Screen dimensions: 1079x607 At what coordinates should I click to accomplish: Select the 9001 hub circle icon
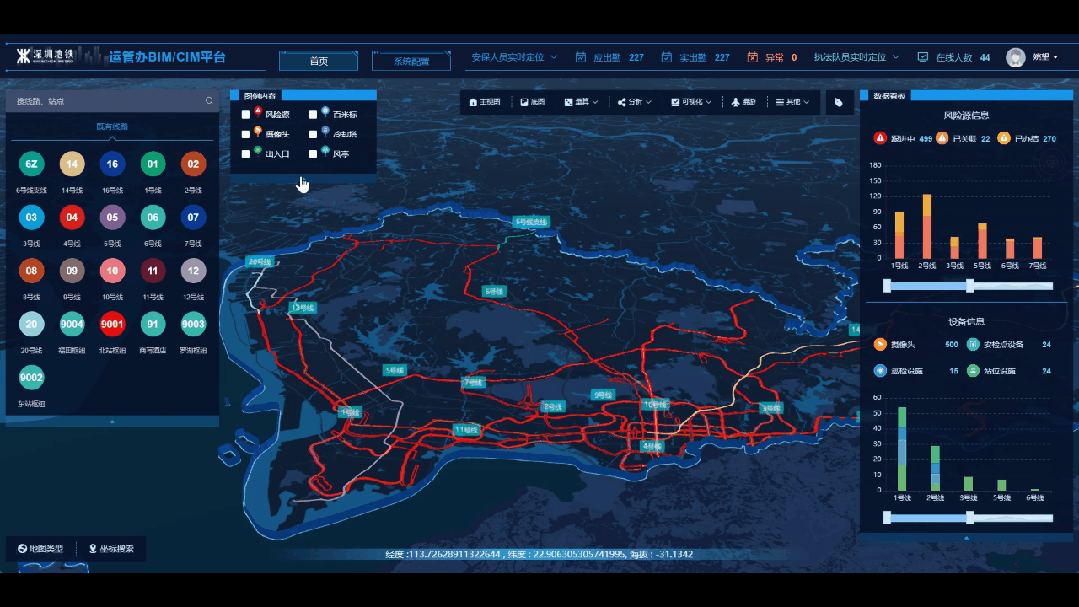pos(112,324)
